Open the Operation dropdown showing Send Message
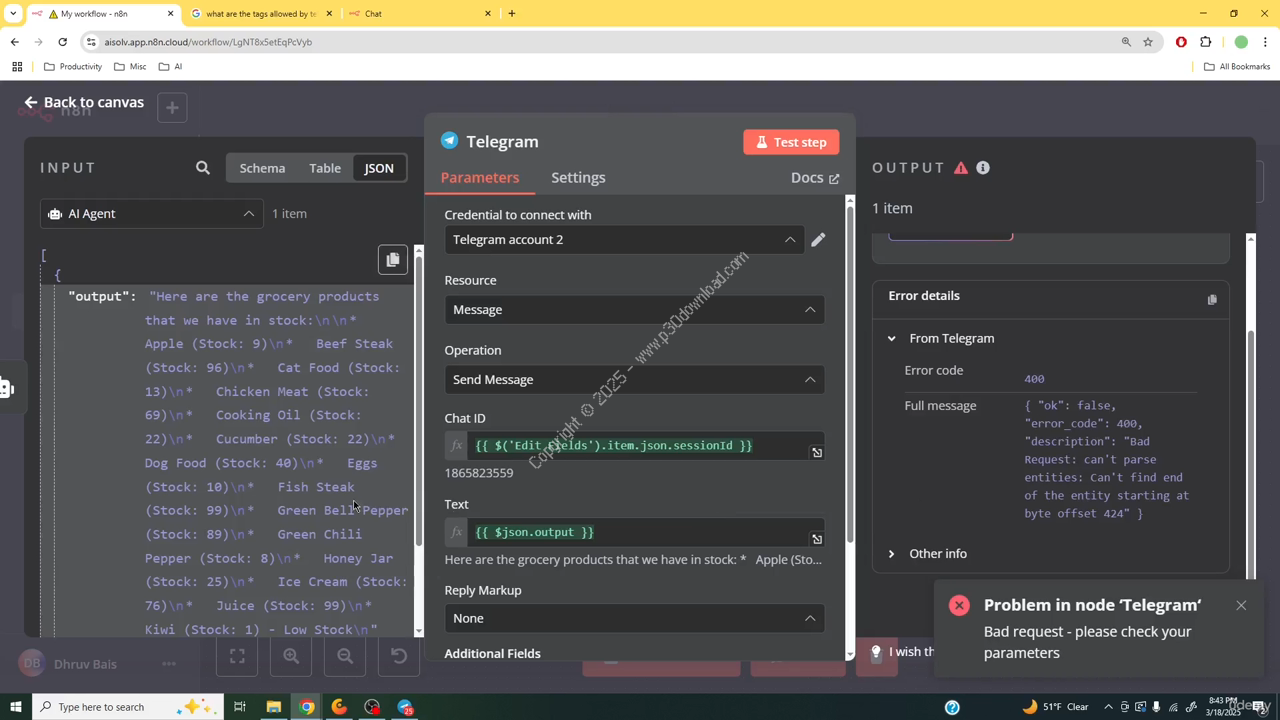This screenshot has width=1280, height=720. tap(634, 380)
